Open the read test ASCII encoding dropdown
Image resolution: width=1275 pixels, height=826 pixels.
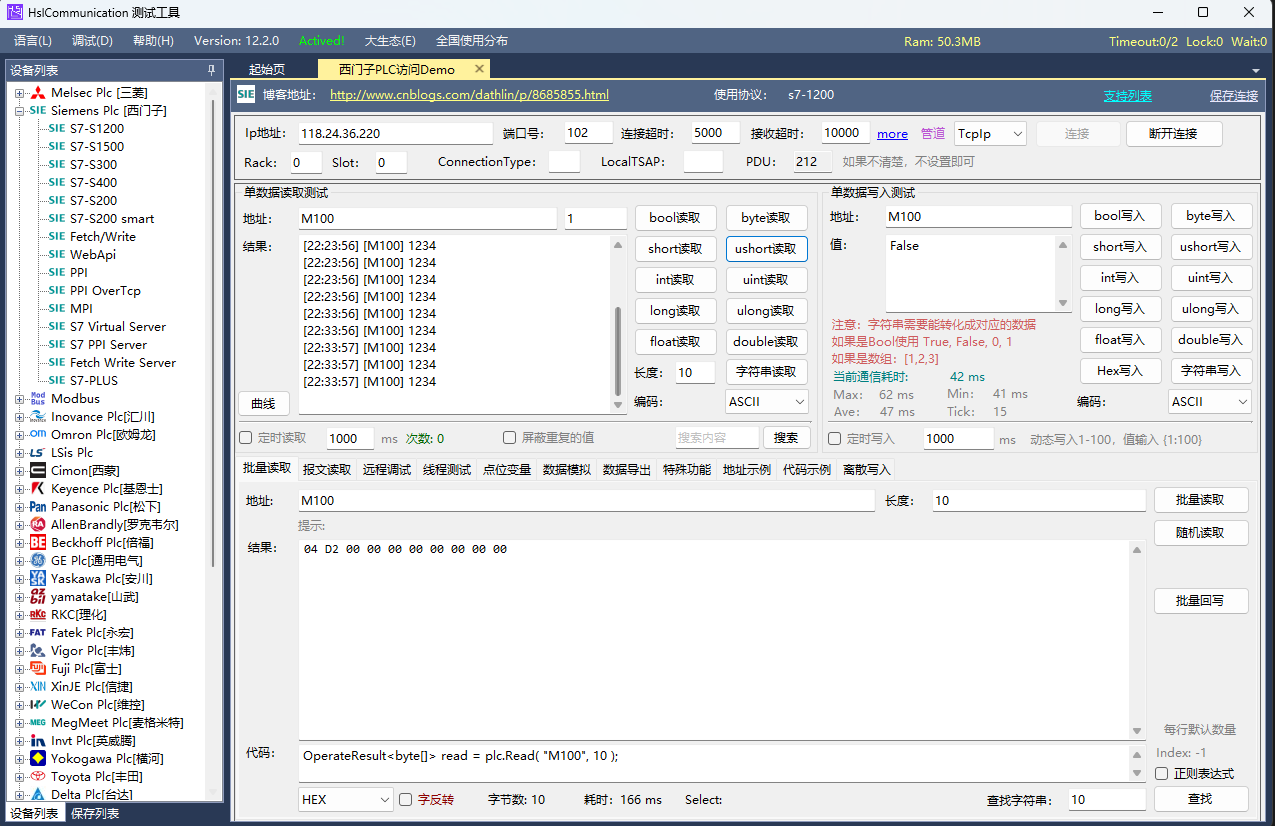pos(768,402)
